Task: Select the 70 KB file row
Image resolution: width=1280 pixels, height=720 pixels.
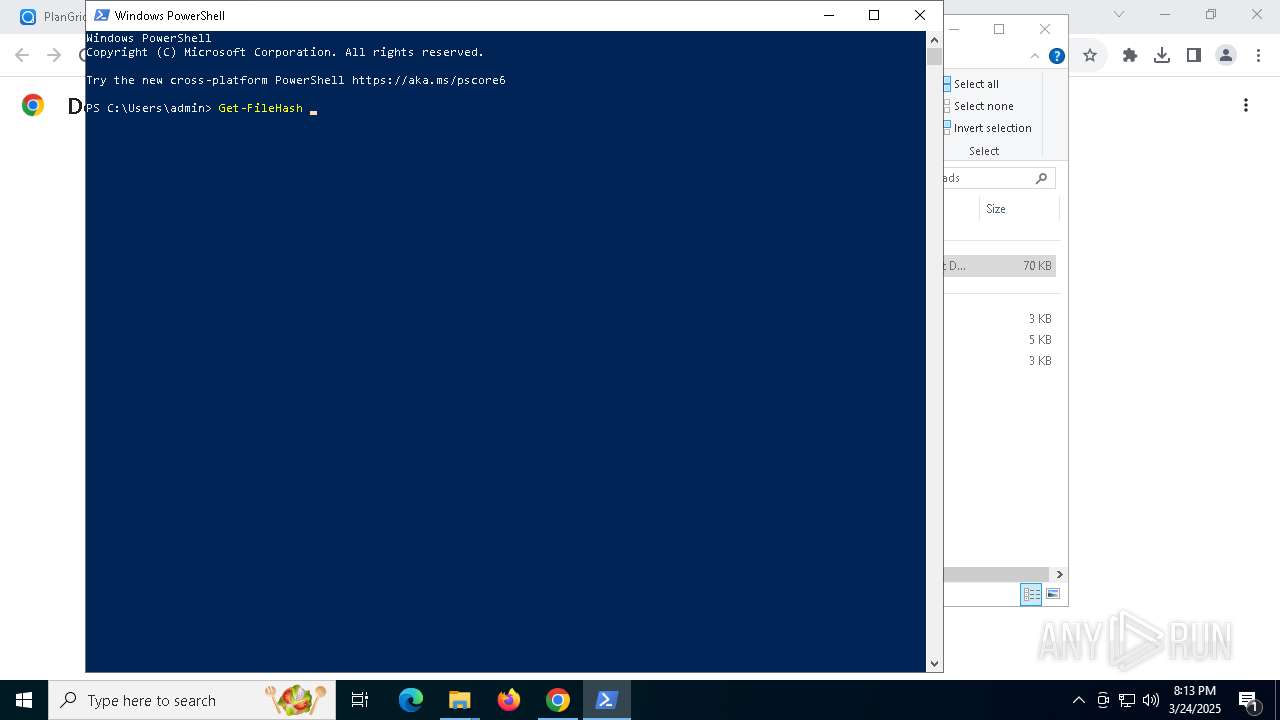Action: click(1000, 266)
